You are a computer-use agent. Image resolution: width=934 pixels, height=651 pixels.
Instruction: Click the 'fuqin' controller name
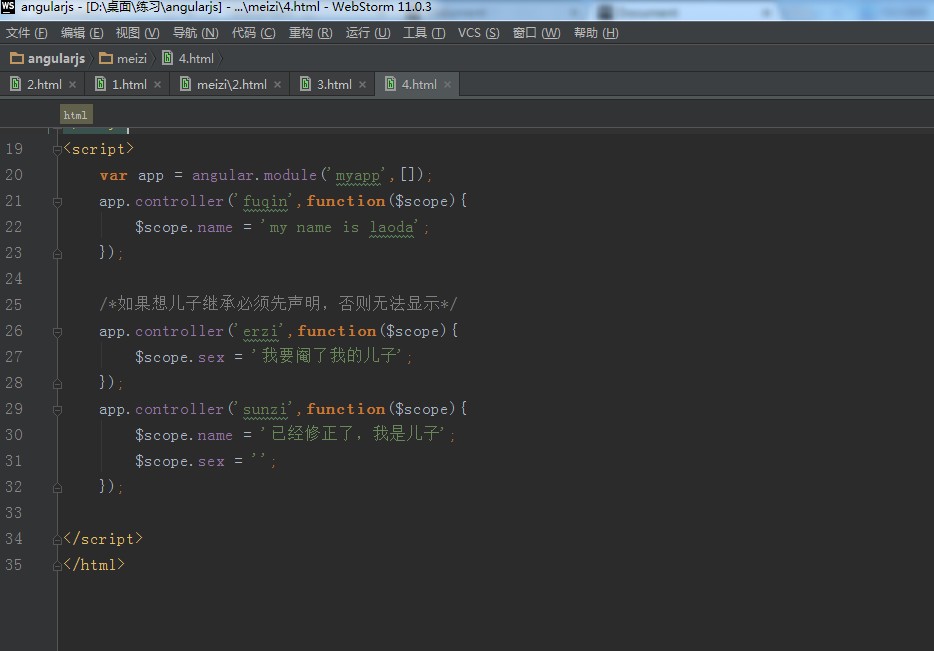pos(265,201)
